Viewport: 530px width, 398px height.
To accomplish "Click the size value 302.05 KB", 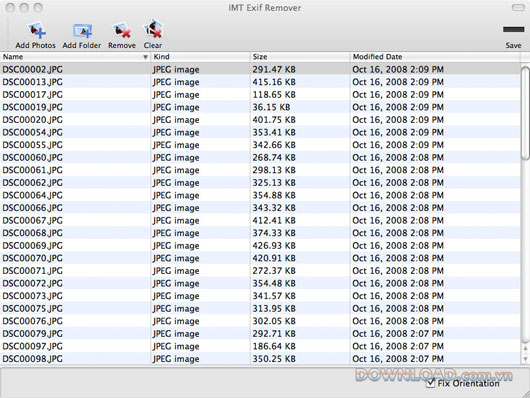I will click(274, 321).
